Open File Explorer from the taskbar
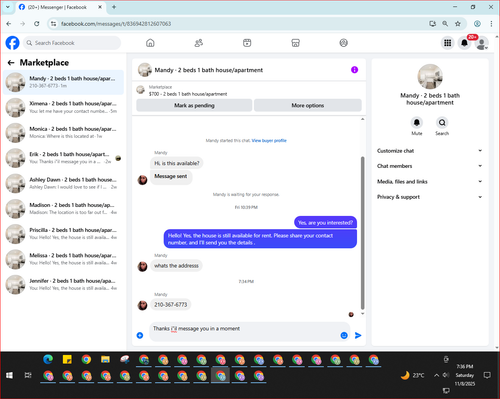500x399 pixels. coord(105,359)
